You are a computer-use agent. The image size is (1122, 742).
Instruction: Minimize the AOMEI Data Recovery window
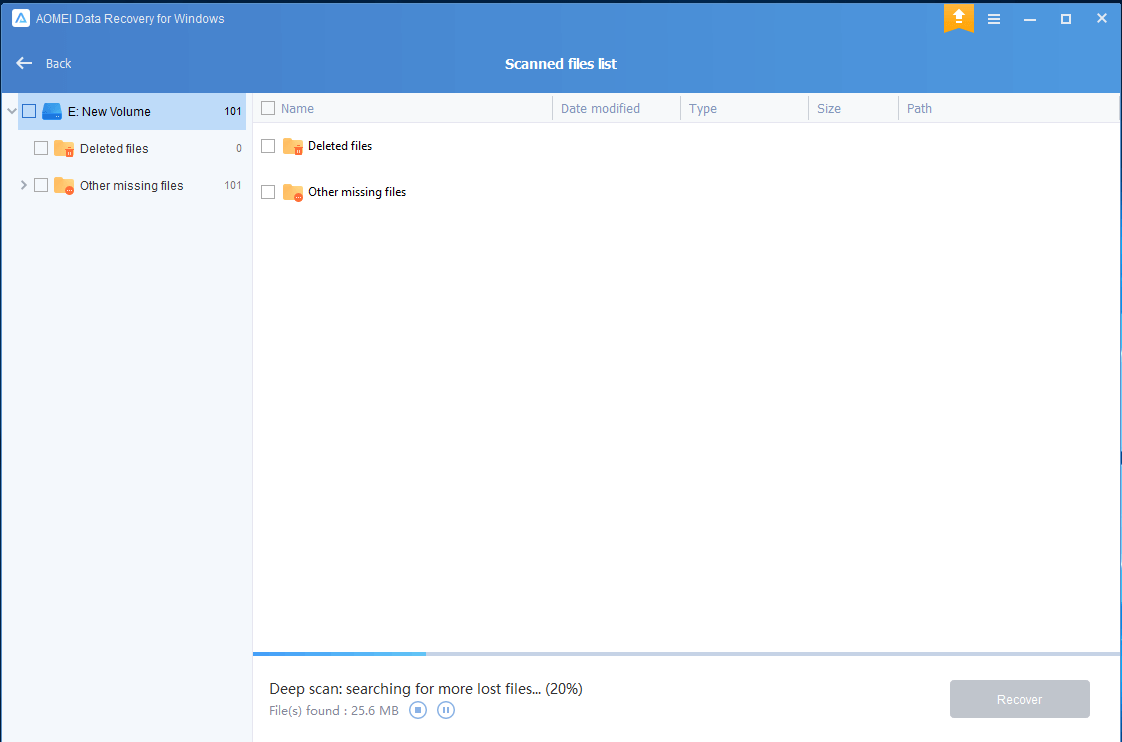[1030, 19]
